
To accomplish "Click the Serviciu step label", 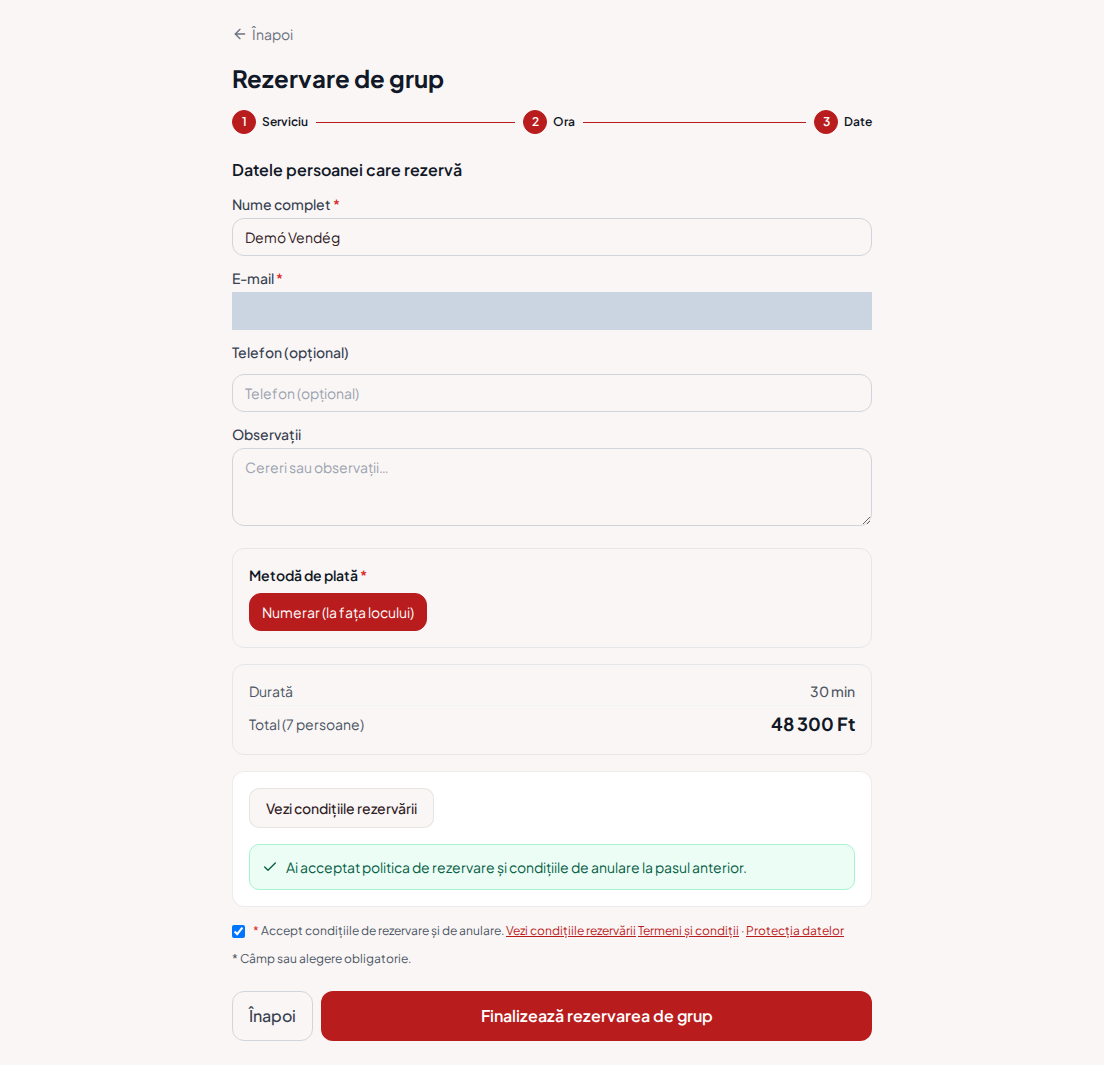I will pyautogui.click(x=284, y=122).
